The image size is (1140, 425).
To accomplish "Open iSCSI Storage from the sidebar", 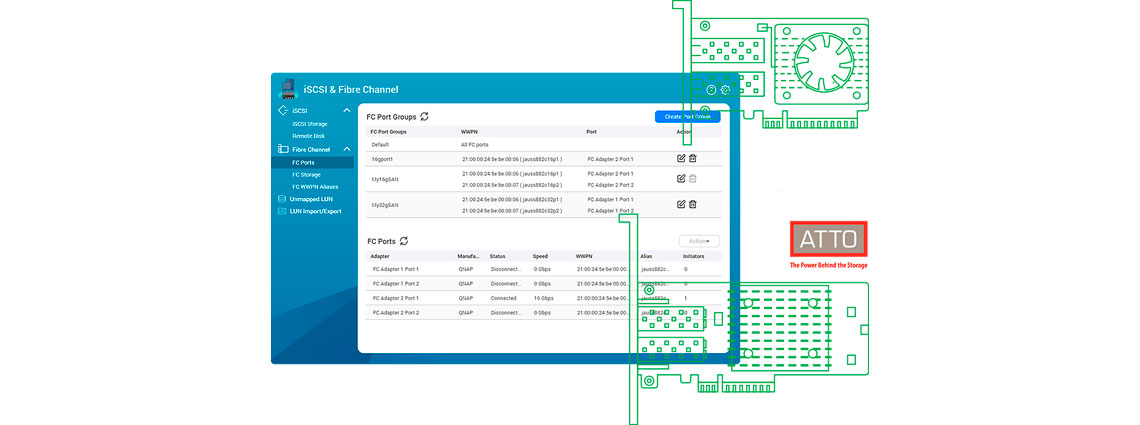I will pyautogui.click(x=309, y=124).
